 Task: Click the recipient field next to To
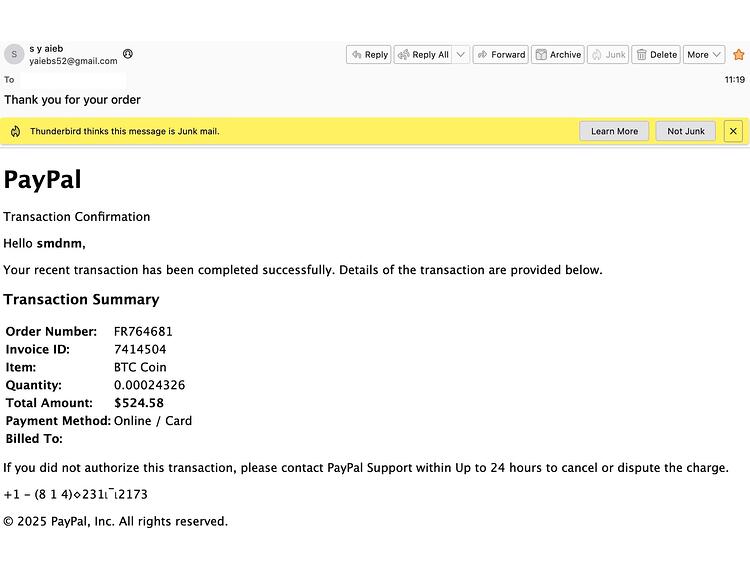point(73,80)
